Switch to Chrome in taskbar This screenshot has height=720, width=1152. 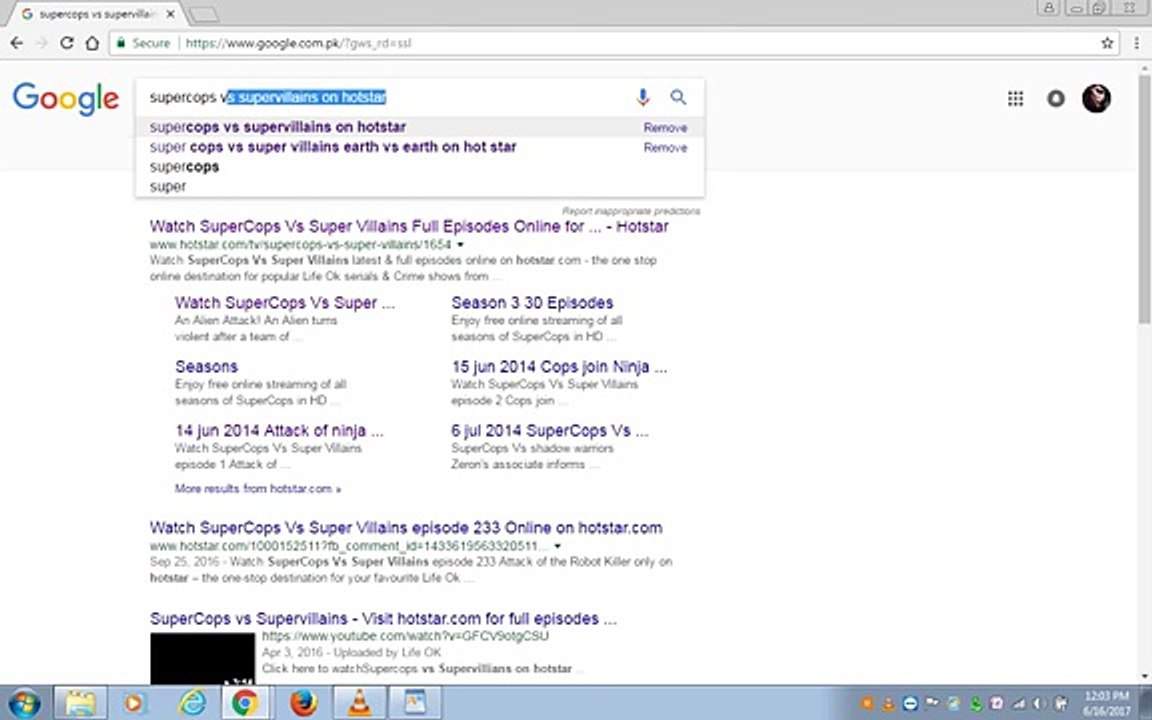pos(245,703)
